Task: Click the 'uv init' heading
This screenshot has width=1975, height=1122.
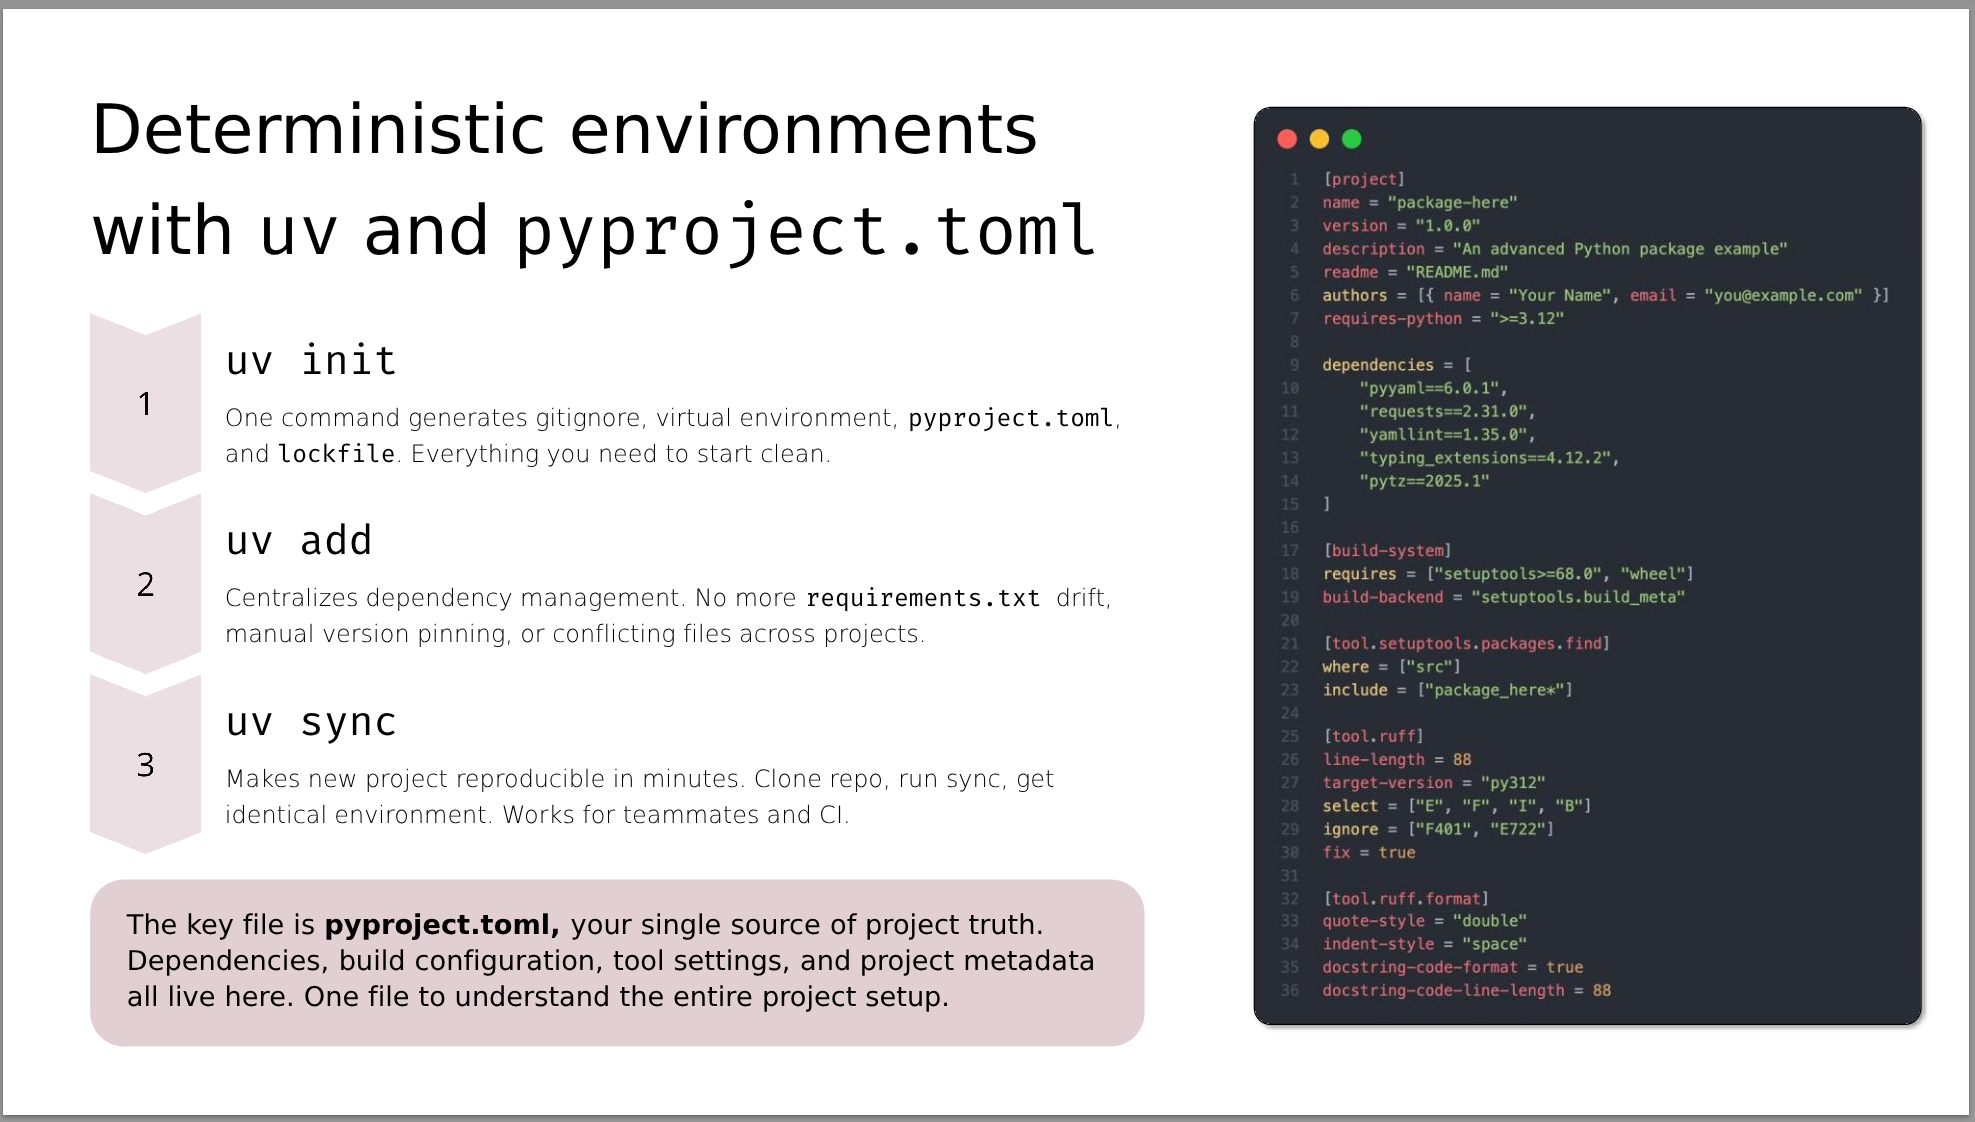Action: coord(311,361)
